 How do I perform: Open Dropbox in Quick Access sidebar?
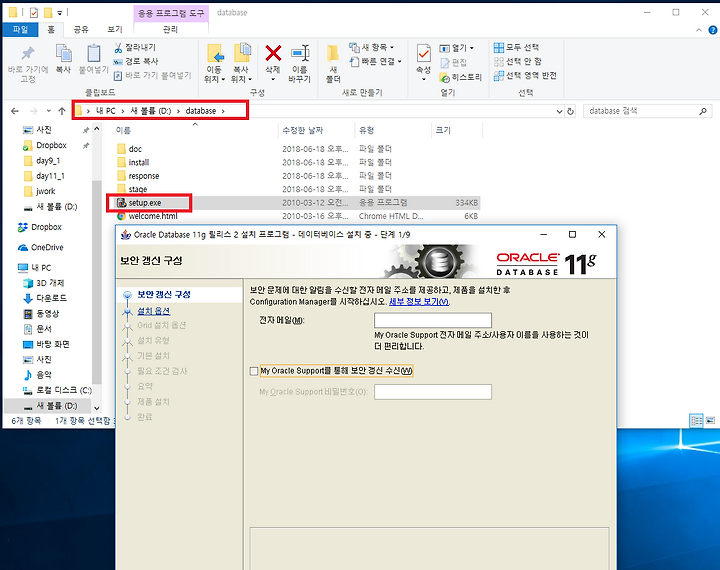tap(51, 145)
